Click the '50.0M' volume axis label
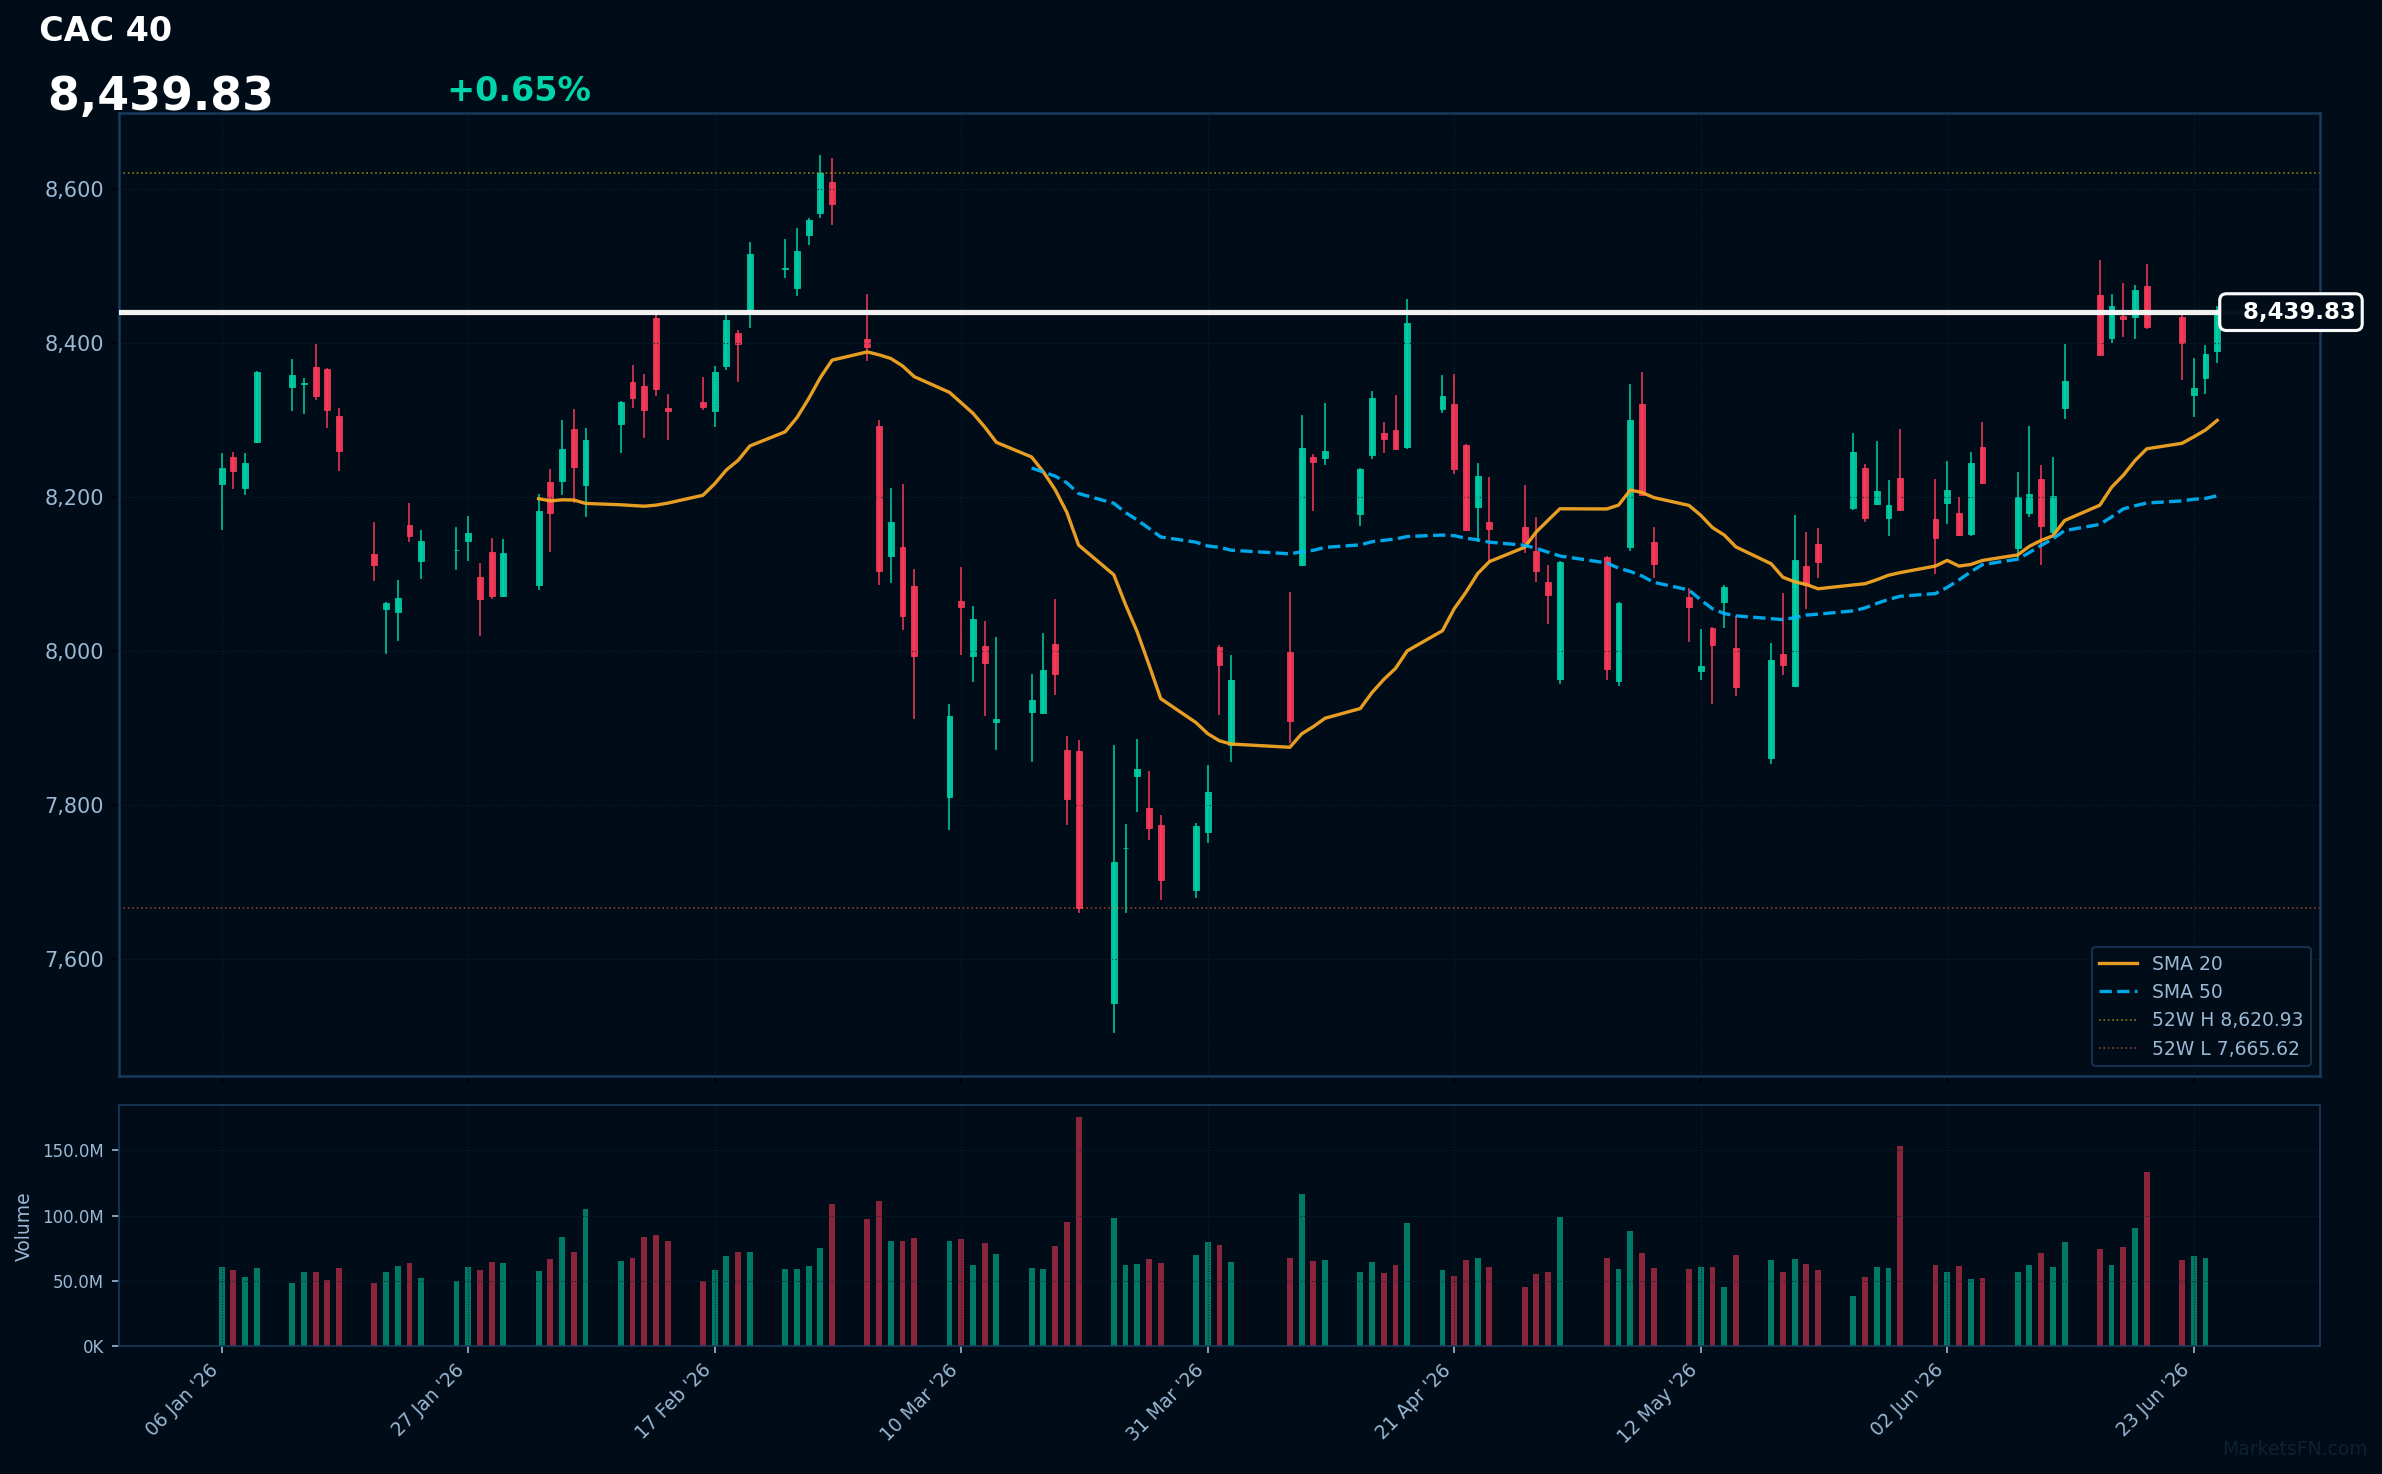Screen dimensions: 2382x1474 [x=78, y=1282]
